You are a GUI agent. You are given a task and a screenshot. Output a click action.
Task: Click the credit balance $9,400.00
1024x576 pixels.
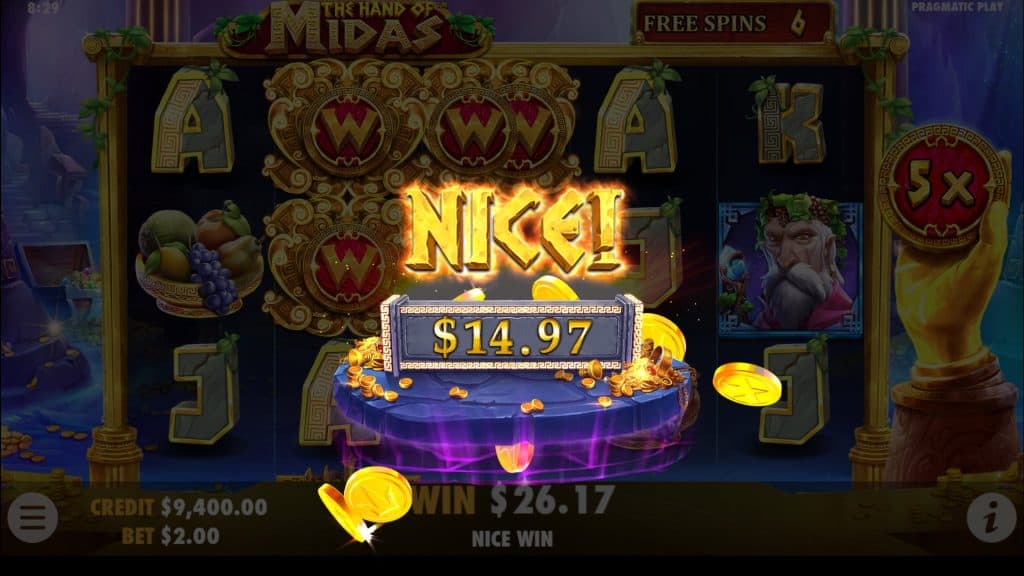point(178,507)
